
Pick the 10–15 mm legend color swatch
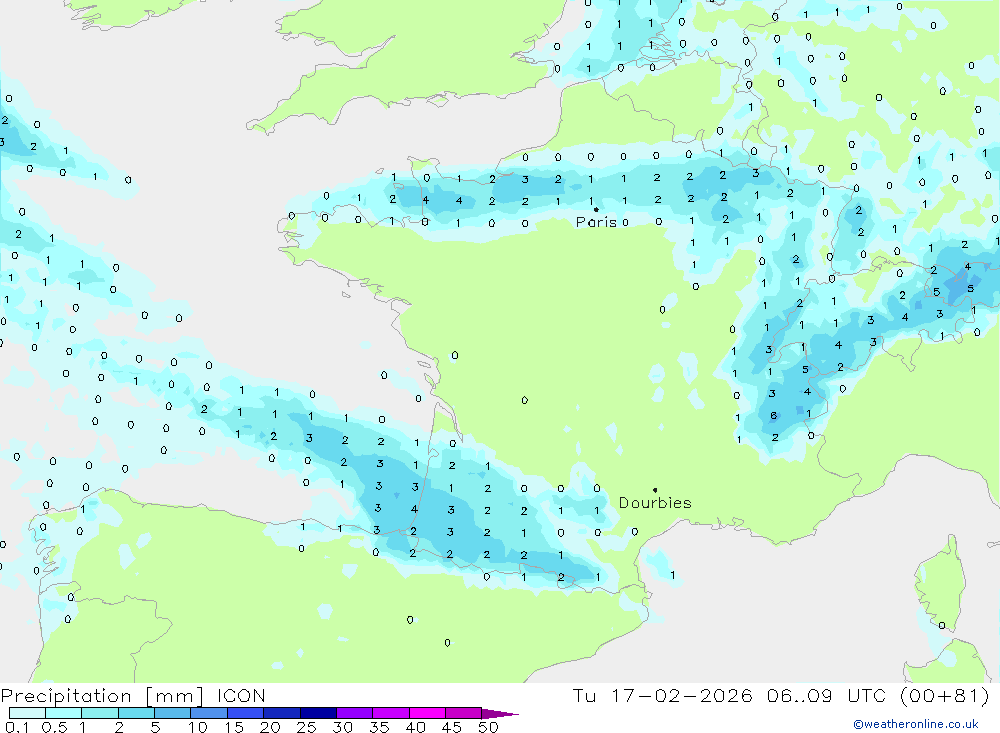coord(209,713)
